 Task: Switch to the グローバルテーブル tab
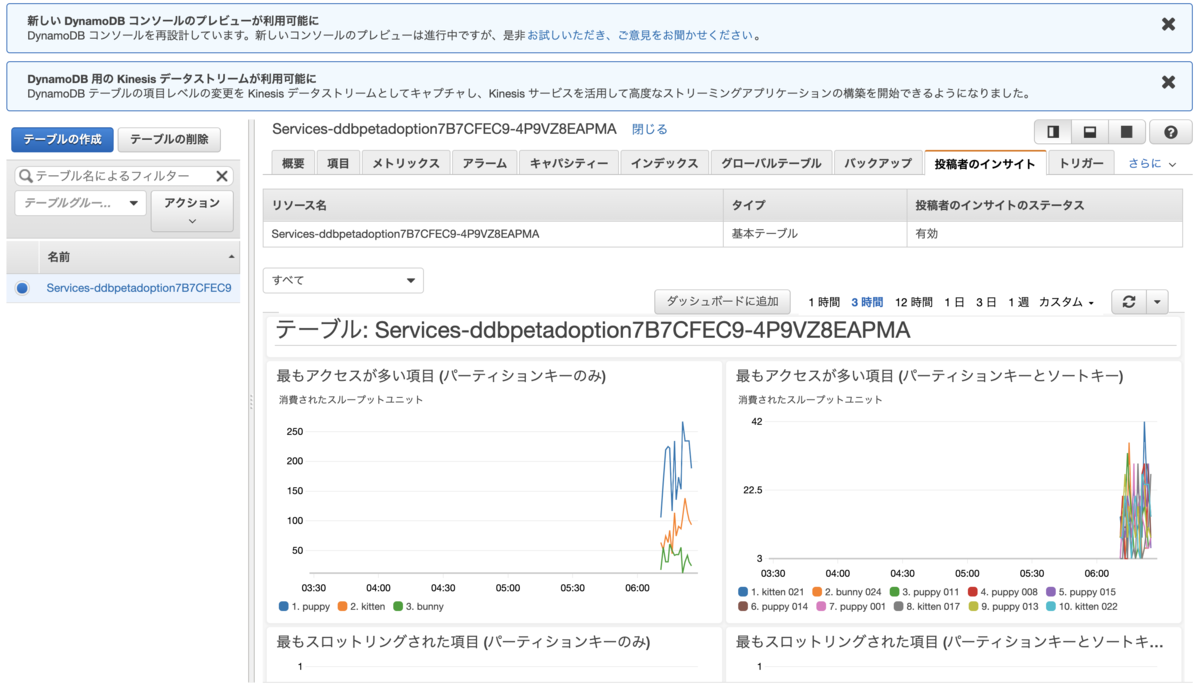tap(770, 163)
